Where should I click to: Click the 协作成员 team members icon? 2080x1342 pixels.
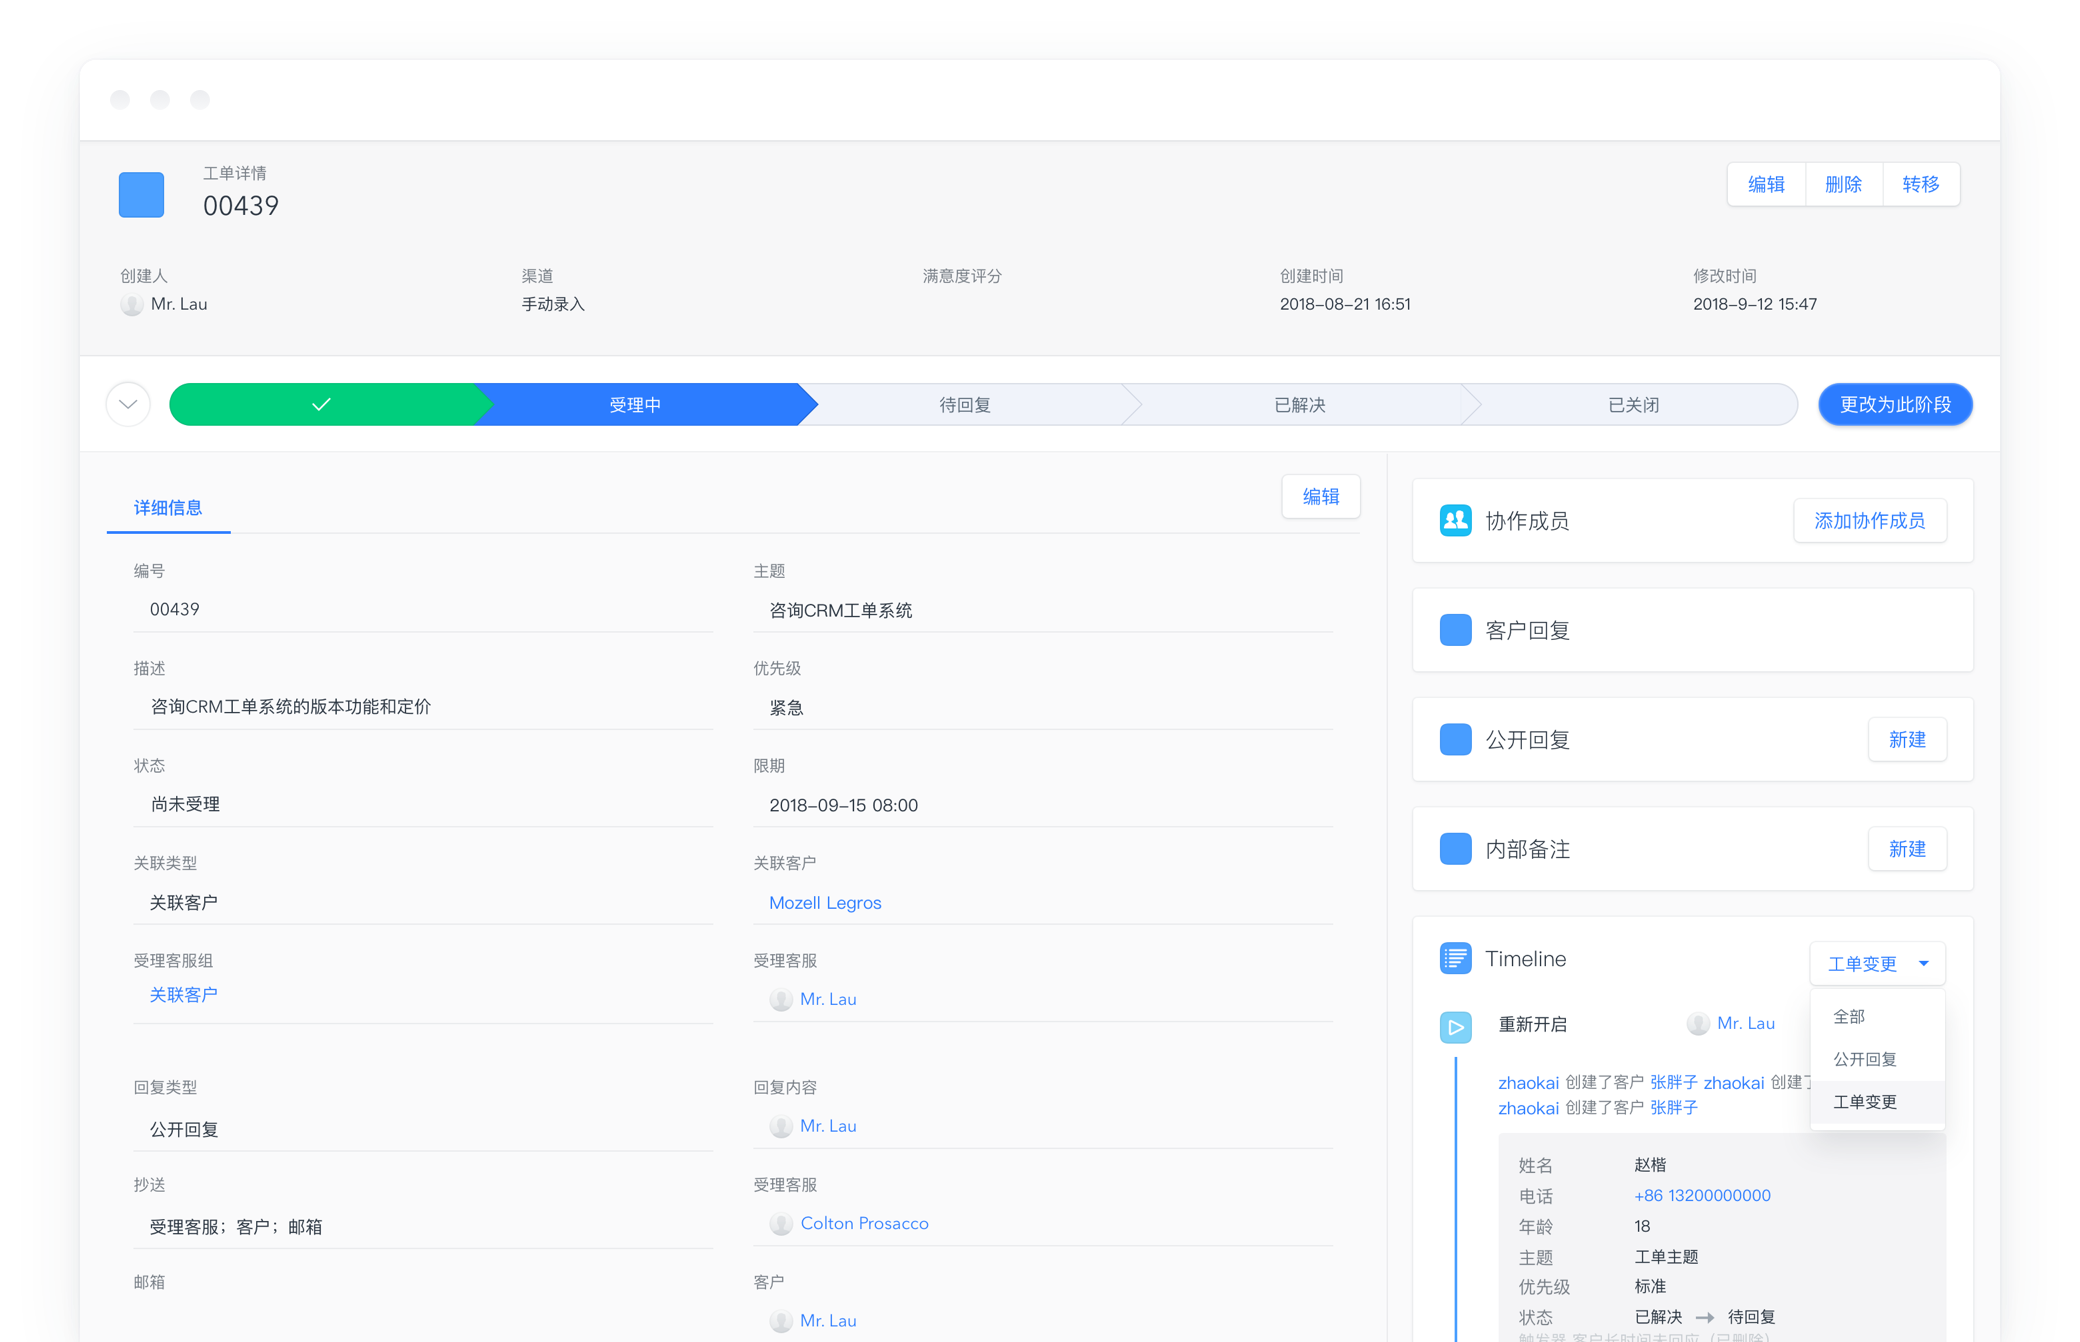coord(1456,520)
